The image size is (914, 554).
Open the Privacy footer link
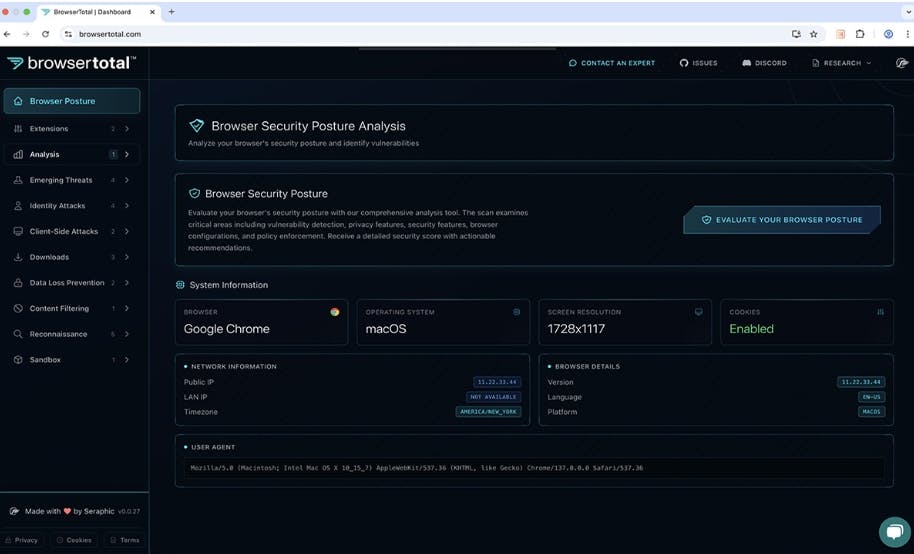tap(22, 540)
